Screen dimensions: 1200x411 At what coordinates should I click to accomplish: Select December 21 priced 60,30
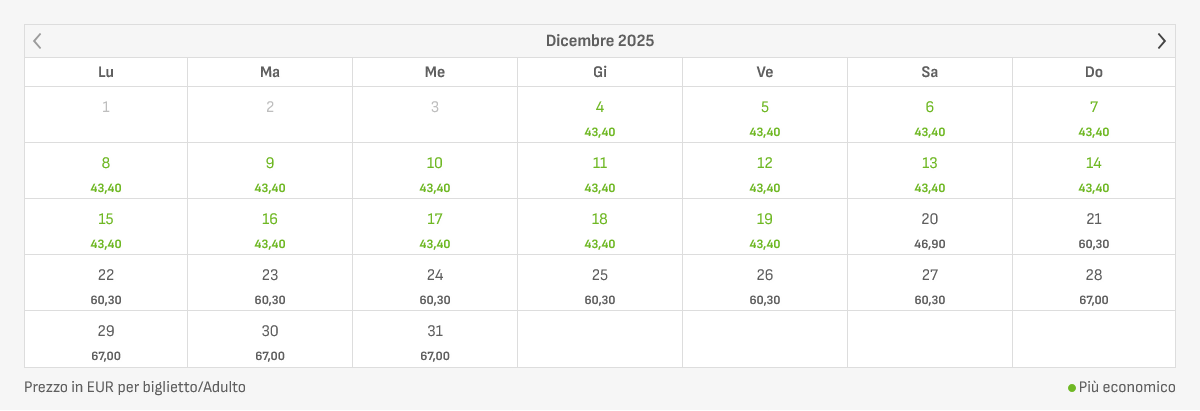click(x=1094, y=227)
